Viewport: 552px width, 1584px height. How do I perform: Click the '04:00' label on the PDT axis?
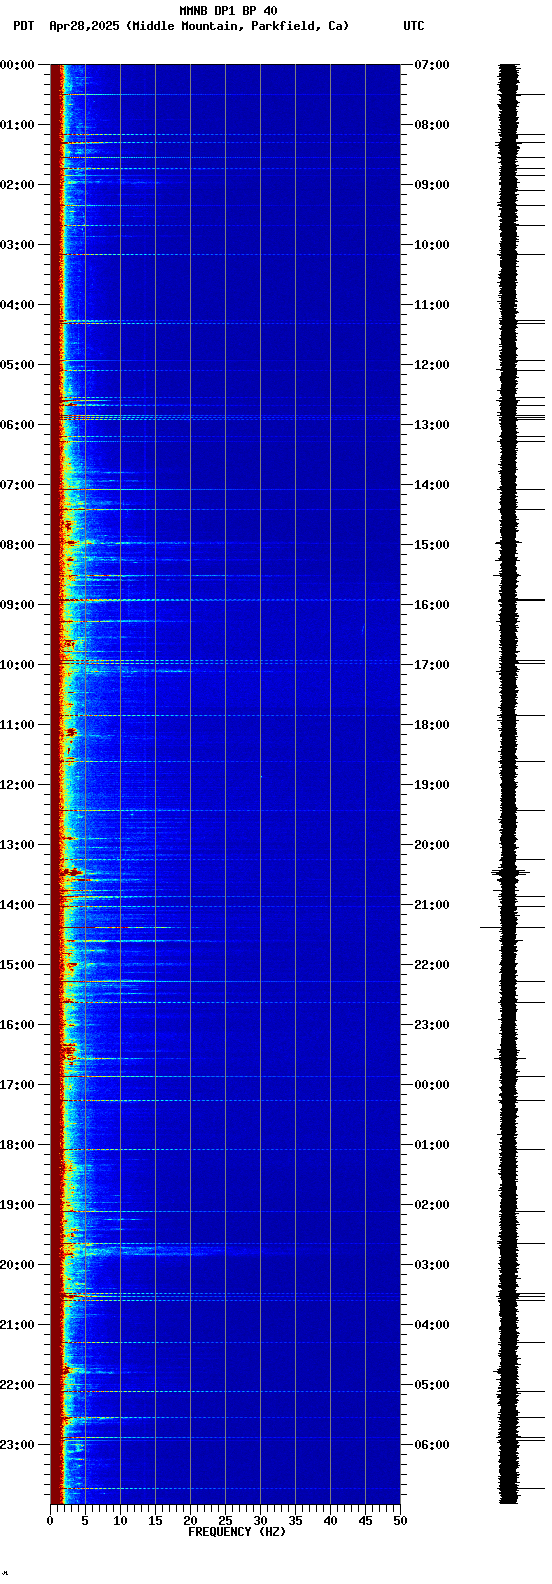(18, 305)
